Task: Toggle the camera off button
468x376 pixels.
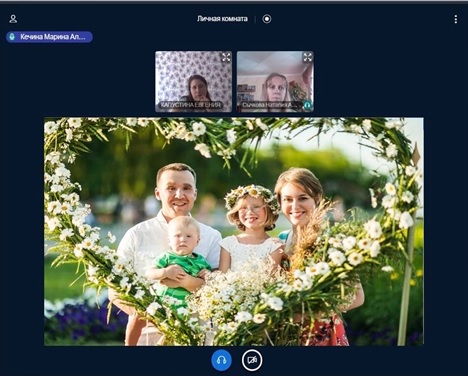Action: [x=252, y=360]
